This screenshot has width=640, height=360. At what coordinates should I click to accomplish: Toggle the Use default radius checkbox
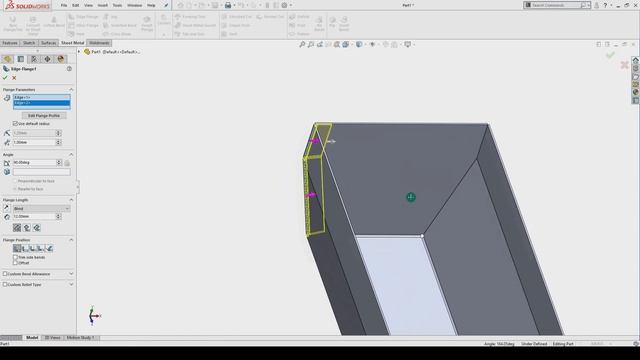16,123
